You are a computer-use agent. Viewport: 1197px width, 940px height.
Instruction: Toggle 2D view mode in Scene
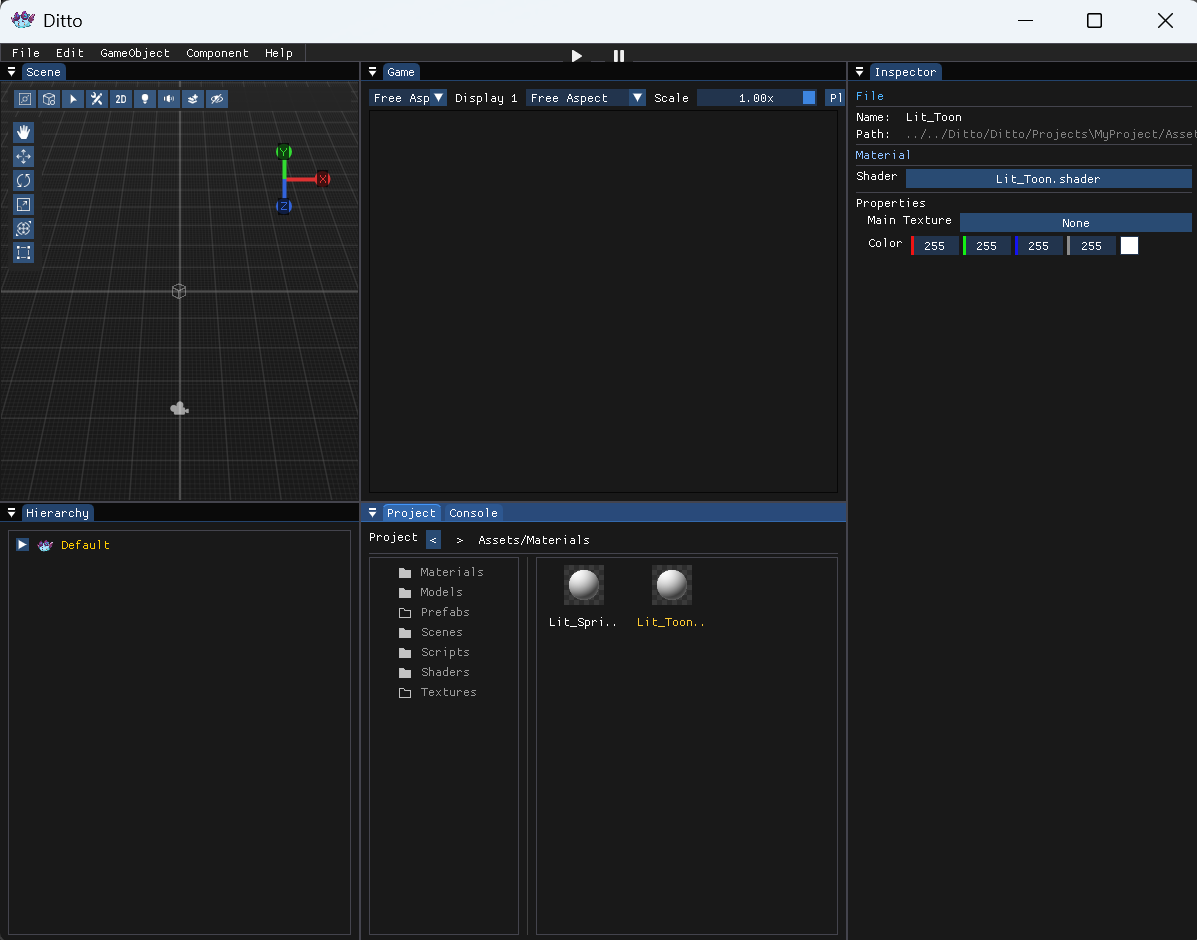click(121, 99)
